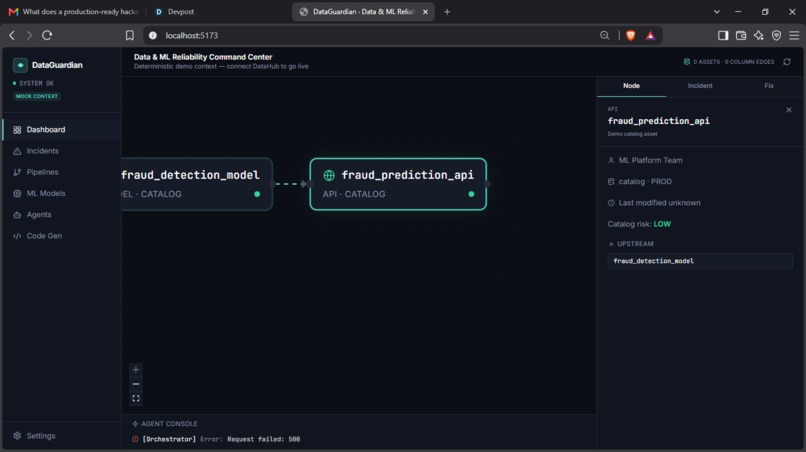The image size is (806, 452).
Task: Open the tab search dropdown arrow
Action: tap(717, 12)
